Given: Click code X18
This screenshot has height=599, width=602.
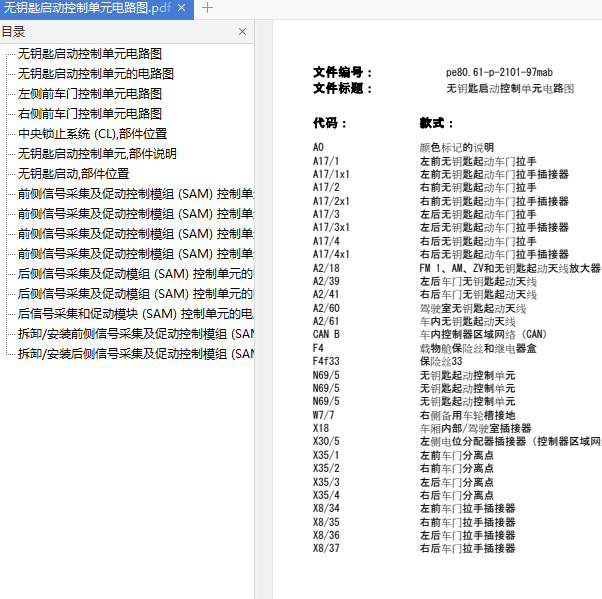Looking at the screenshot, I should coord(321,428).
